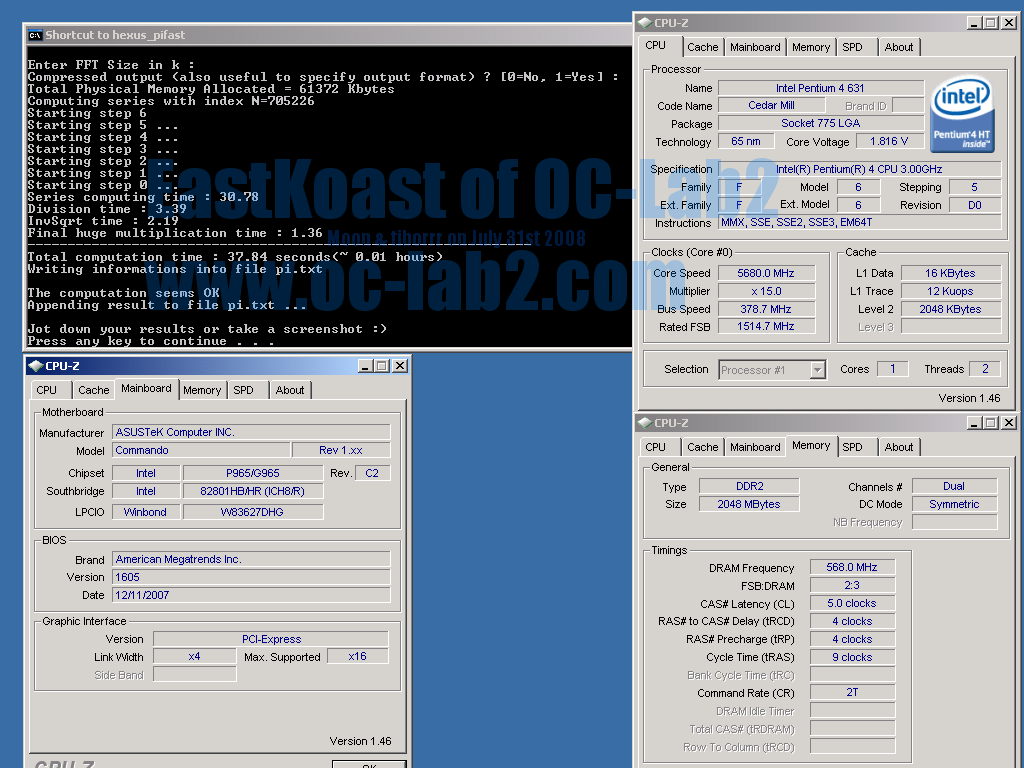Viewport: 1024px width, 768px height.
Task: Click Manufacturer field ASUSTeK Computer INC.
Action: [x=251, y=432]
